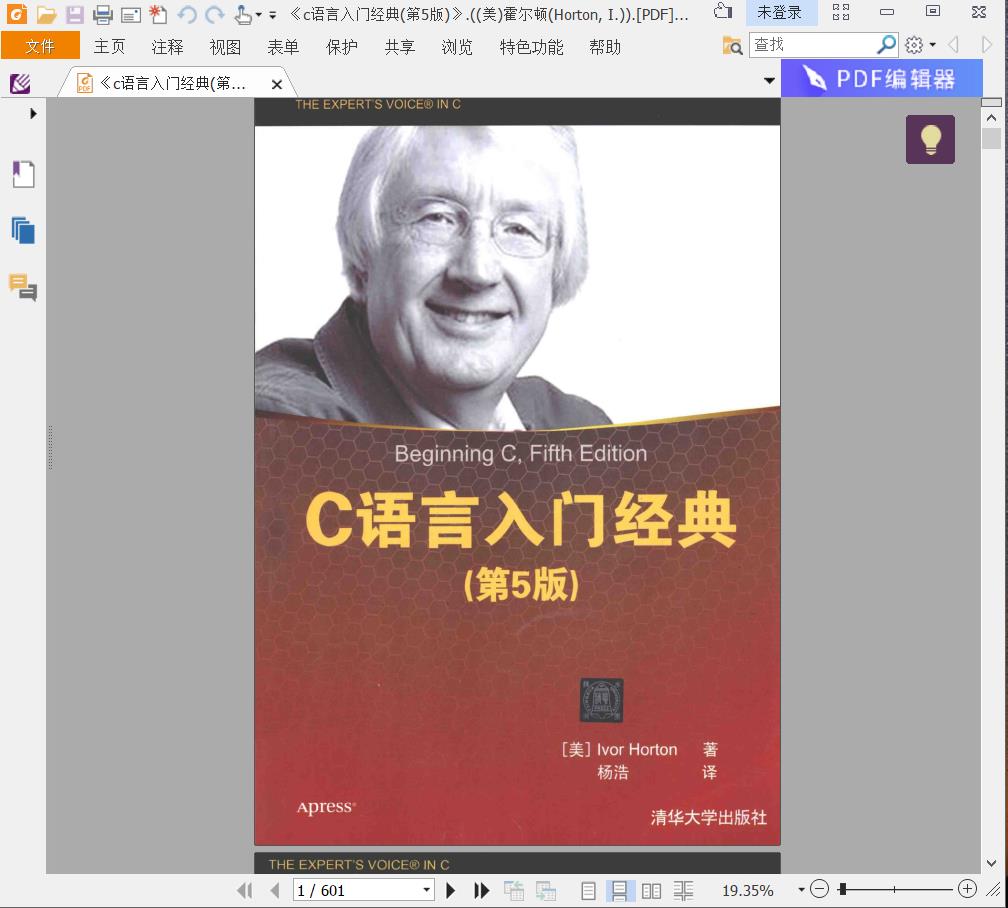This screenshot has width=1008, height=908.
Task: Close the 《c语言入门经典 document tab
Action: [x=277, y=84]
